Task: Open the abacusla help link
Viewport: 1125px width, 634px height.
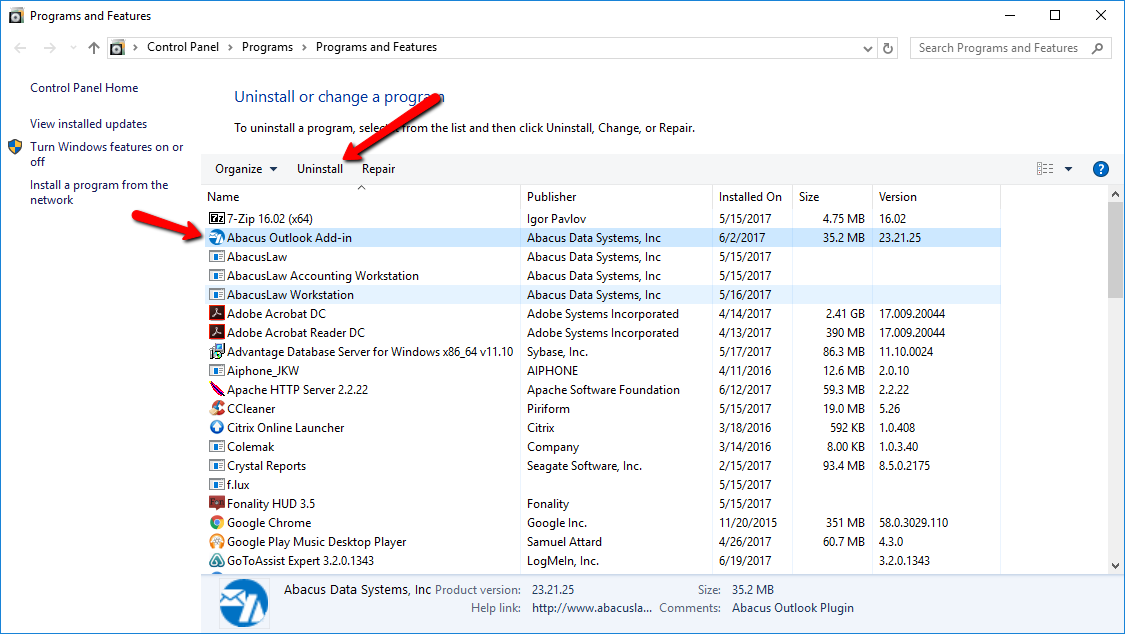Action: [592, 608]
